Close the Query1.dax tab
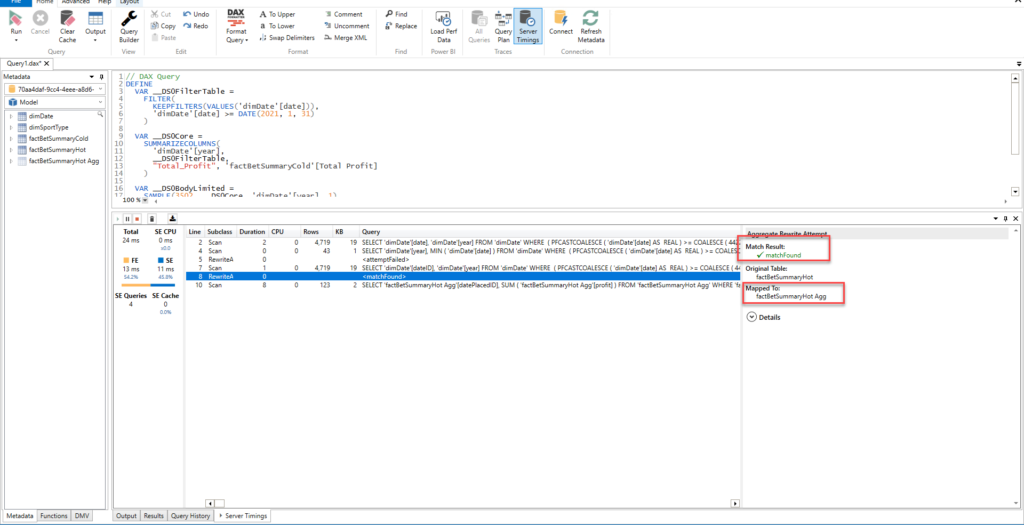This screenshot has width=1024, height=525. tap(47, 63)
